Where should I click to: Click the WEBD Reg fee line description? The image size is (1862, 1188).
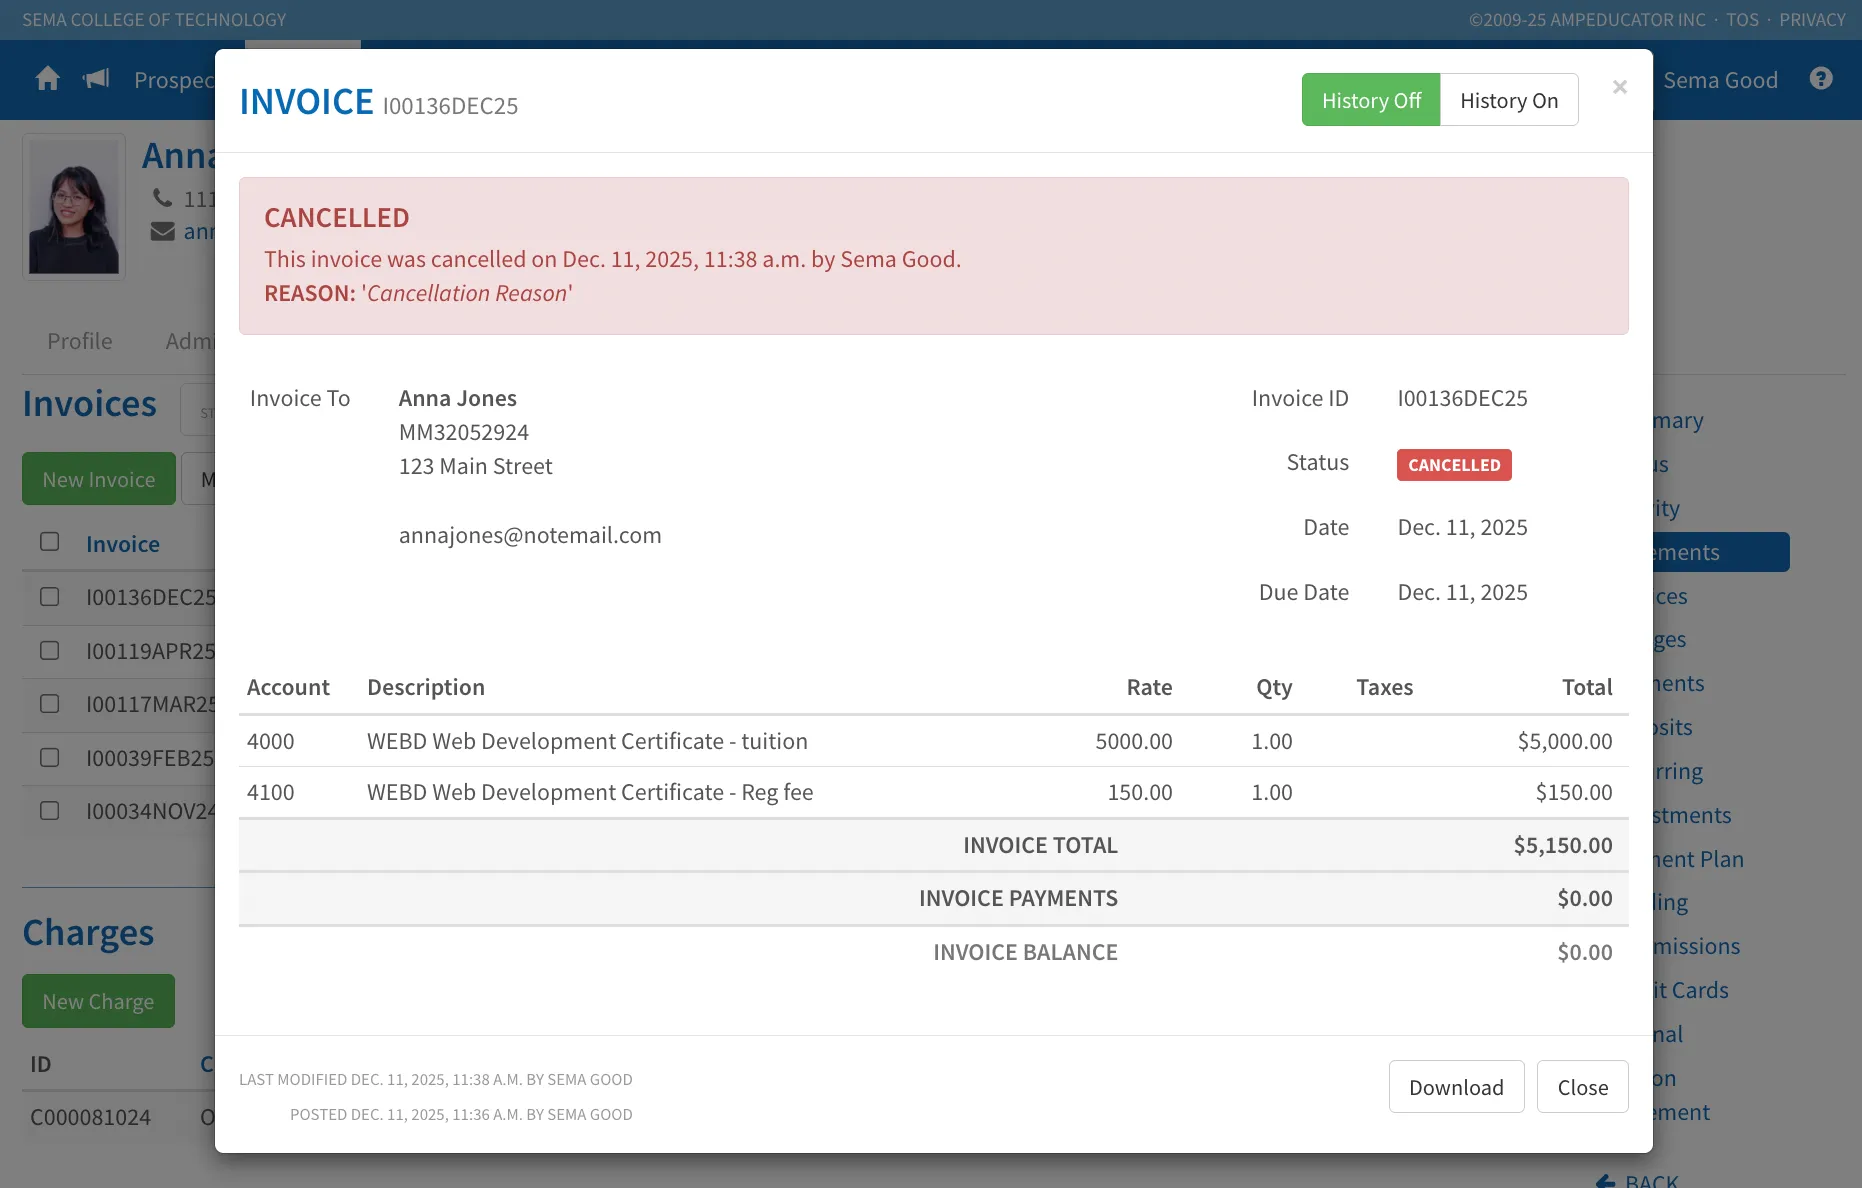pos(590,792)
